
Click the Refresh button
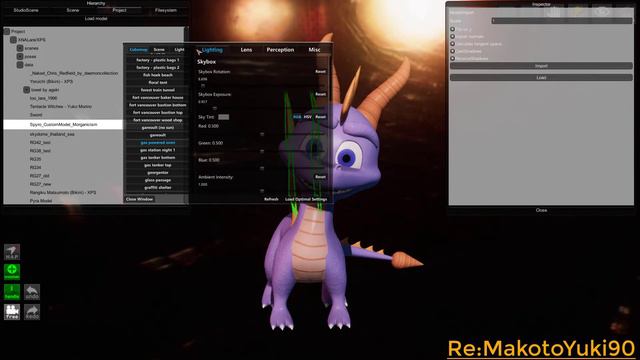[x=271, y=199]
